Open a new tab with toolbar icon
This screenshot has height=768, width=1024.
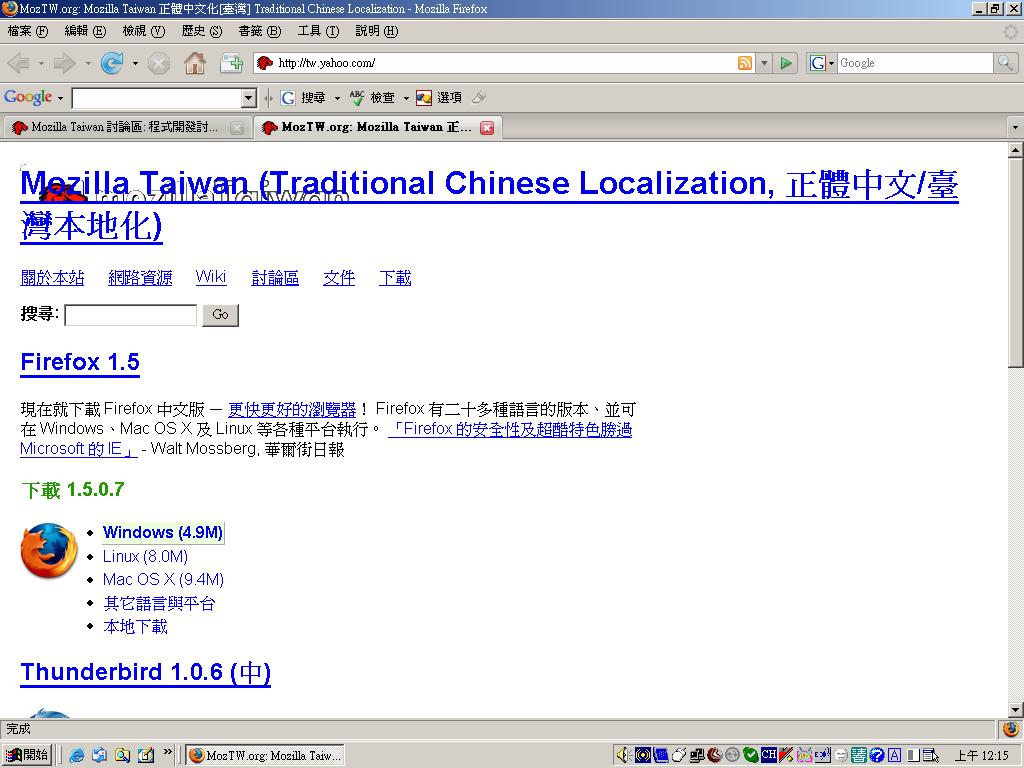tap(231, 63)
